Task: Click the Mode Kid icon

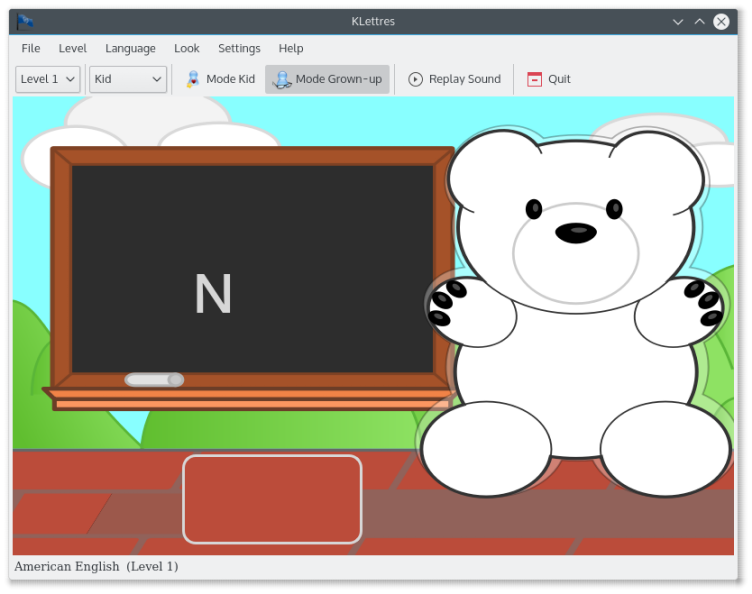Action: click(192, 79)
